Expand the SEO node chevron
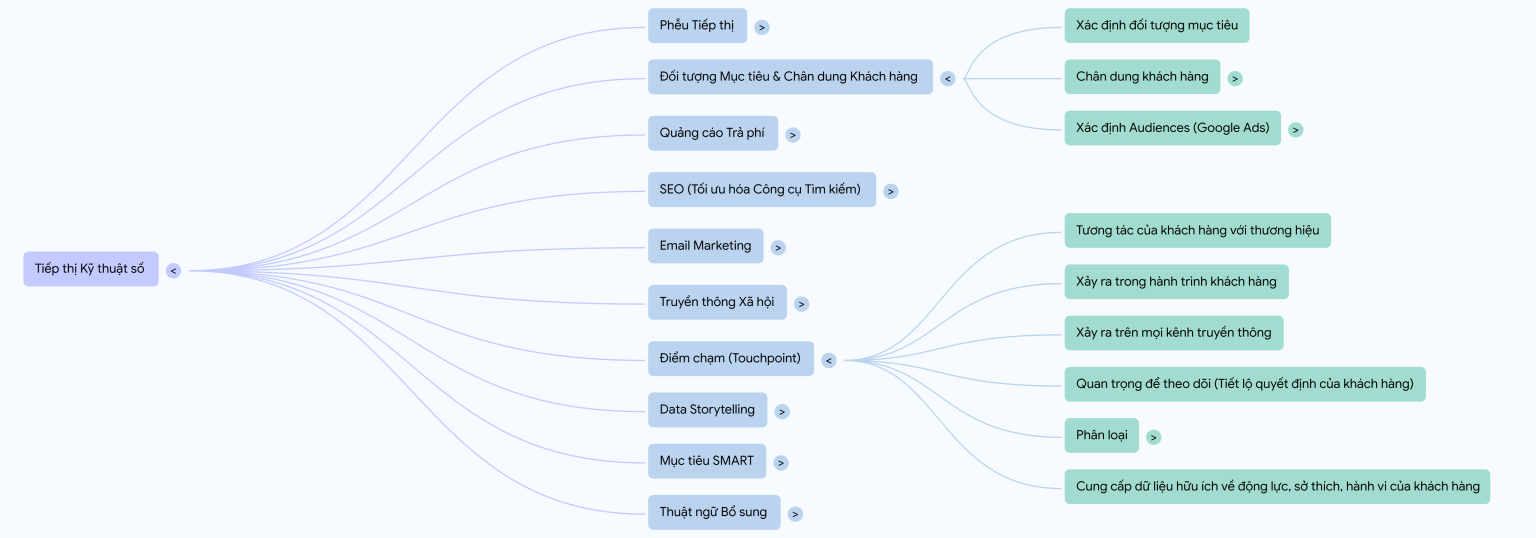1536x538 pixels. click(x=891, y=191)
